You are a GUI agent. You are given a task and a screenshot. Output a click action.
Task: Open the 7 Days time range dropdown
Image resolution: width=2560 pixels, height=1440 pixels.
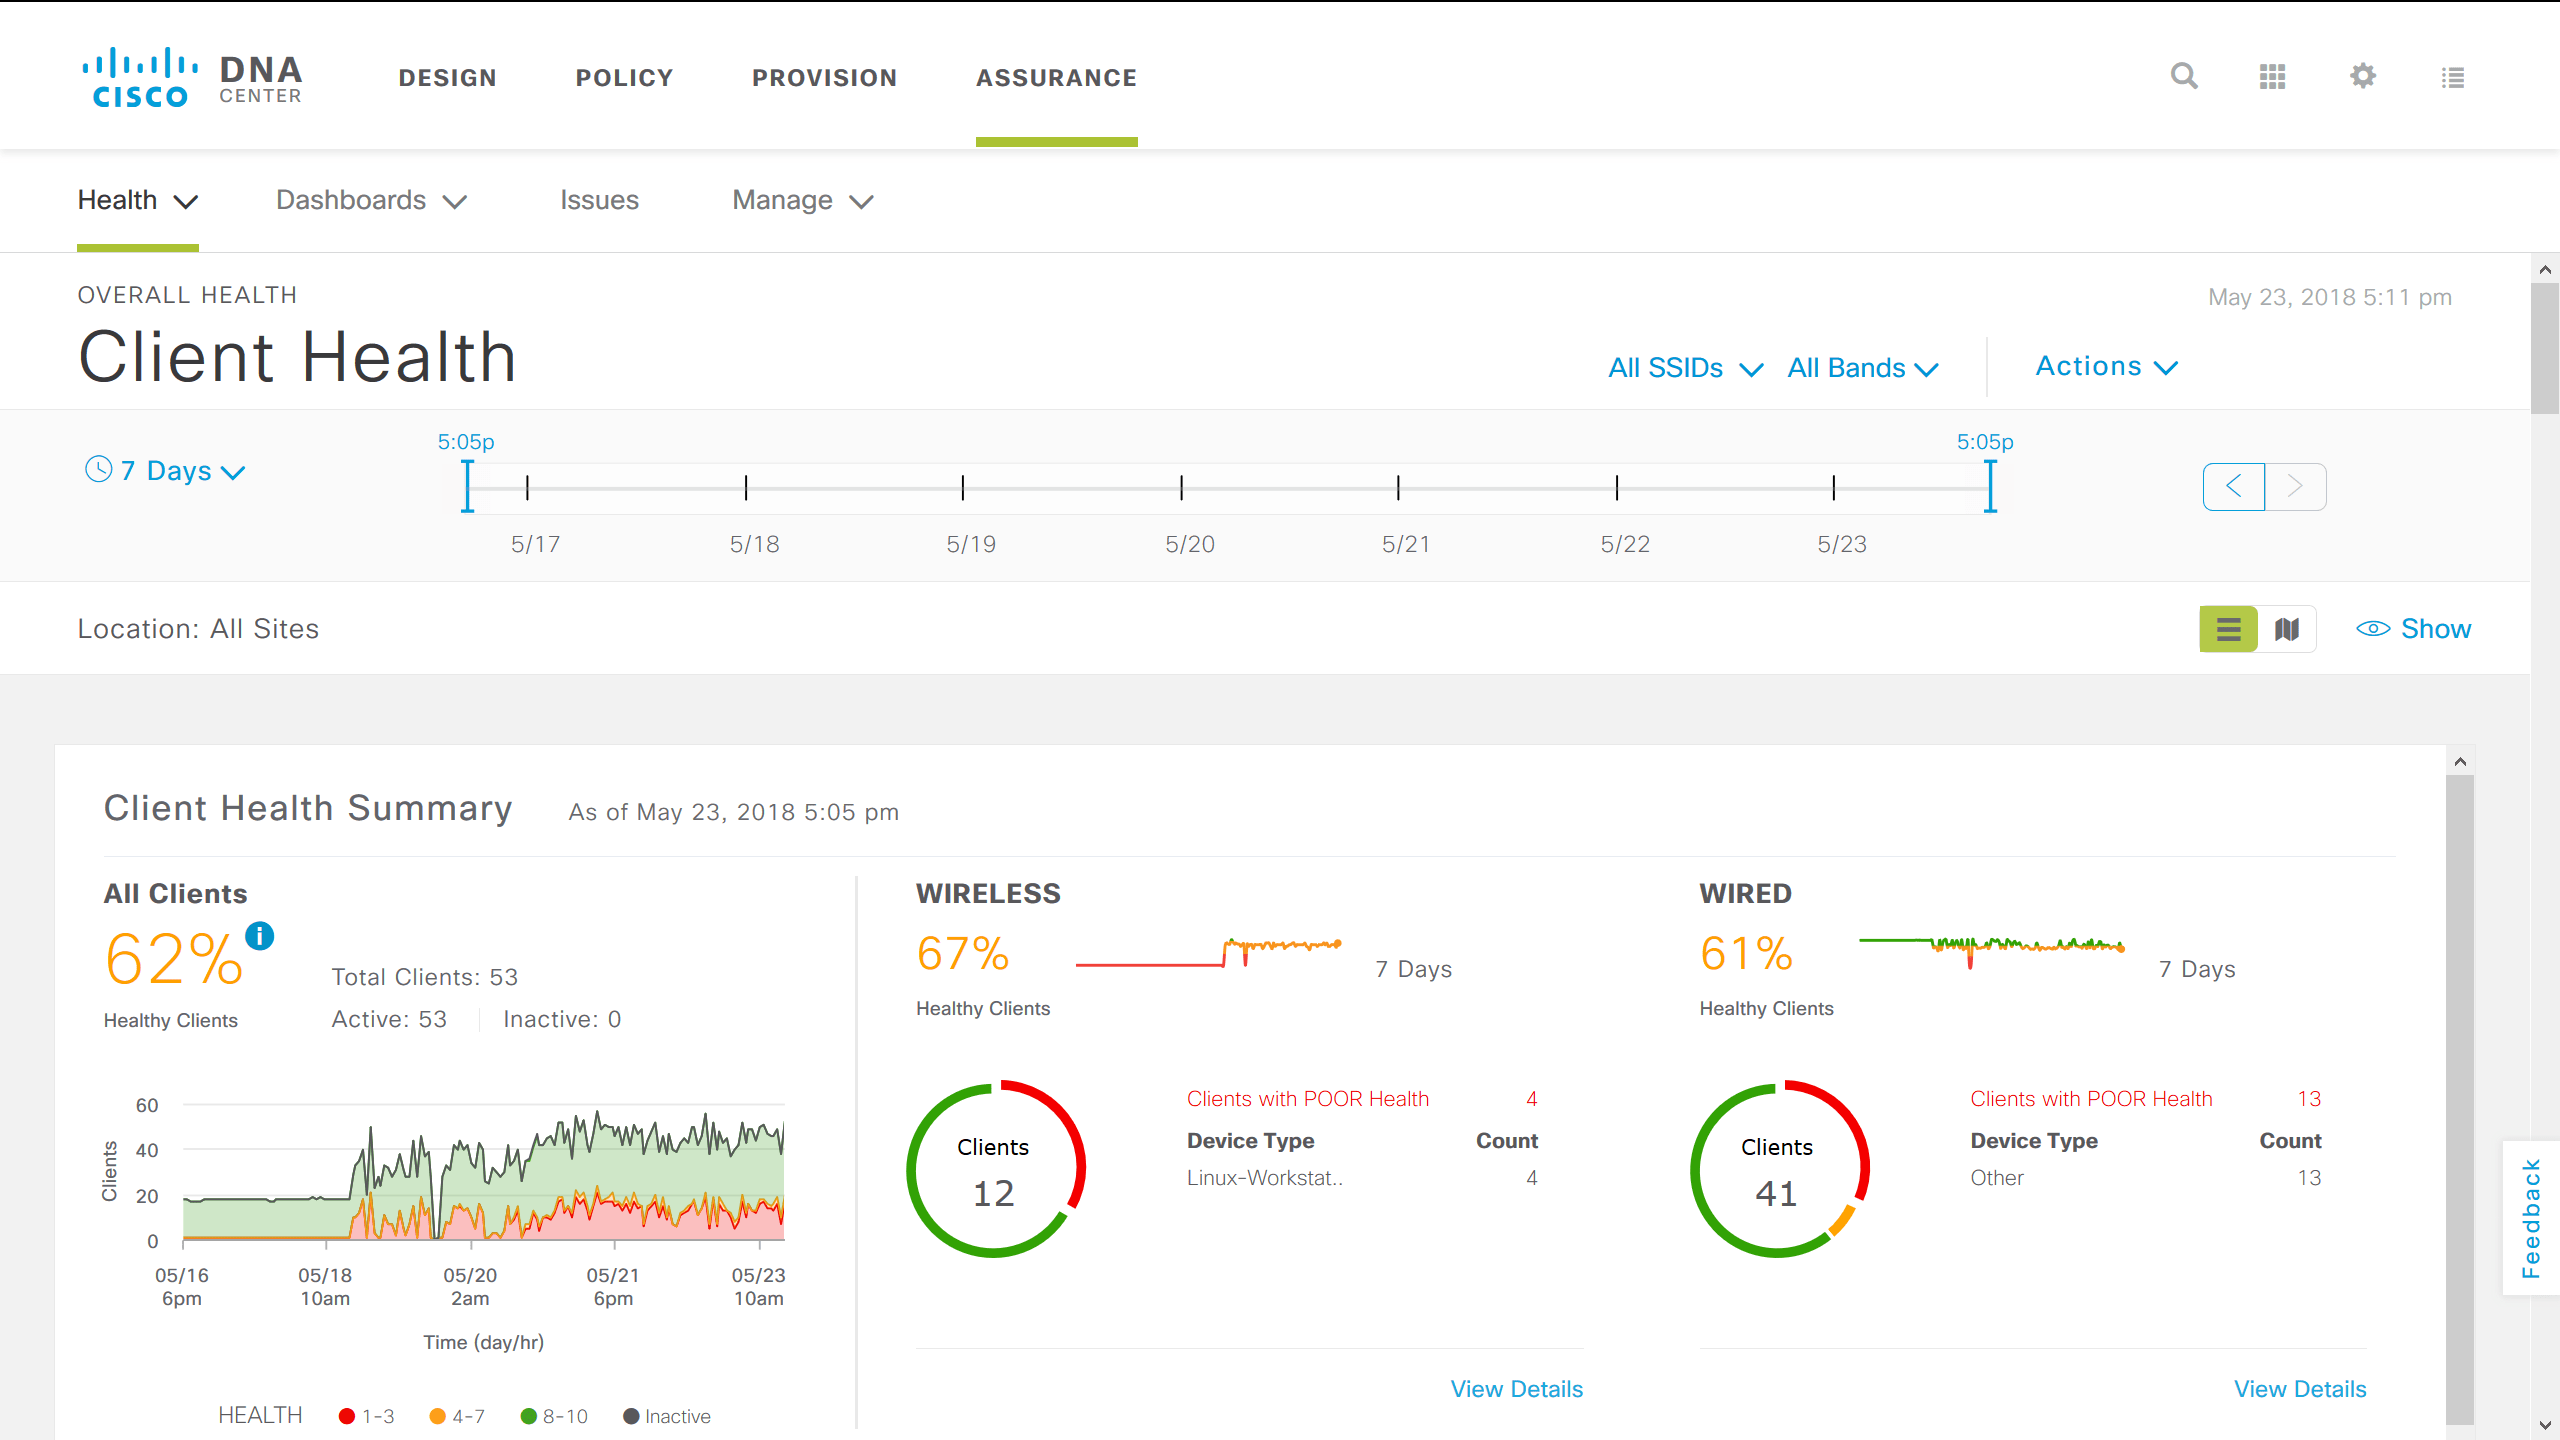(x=165, y=470)
